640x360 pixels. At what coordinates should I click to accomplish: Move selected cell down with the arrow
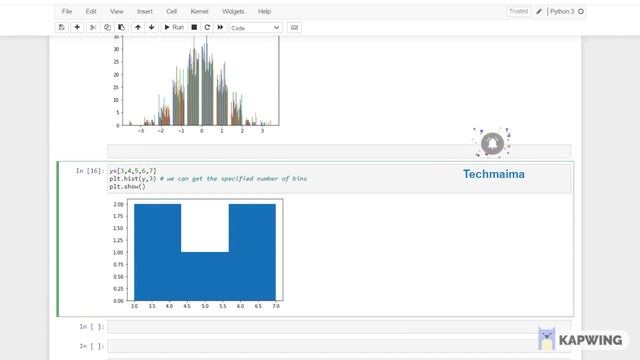(151, 27)
